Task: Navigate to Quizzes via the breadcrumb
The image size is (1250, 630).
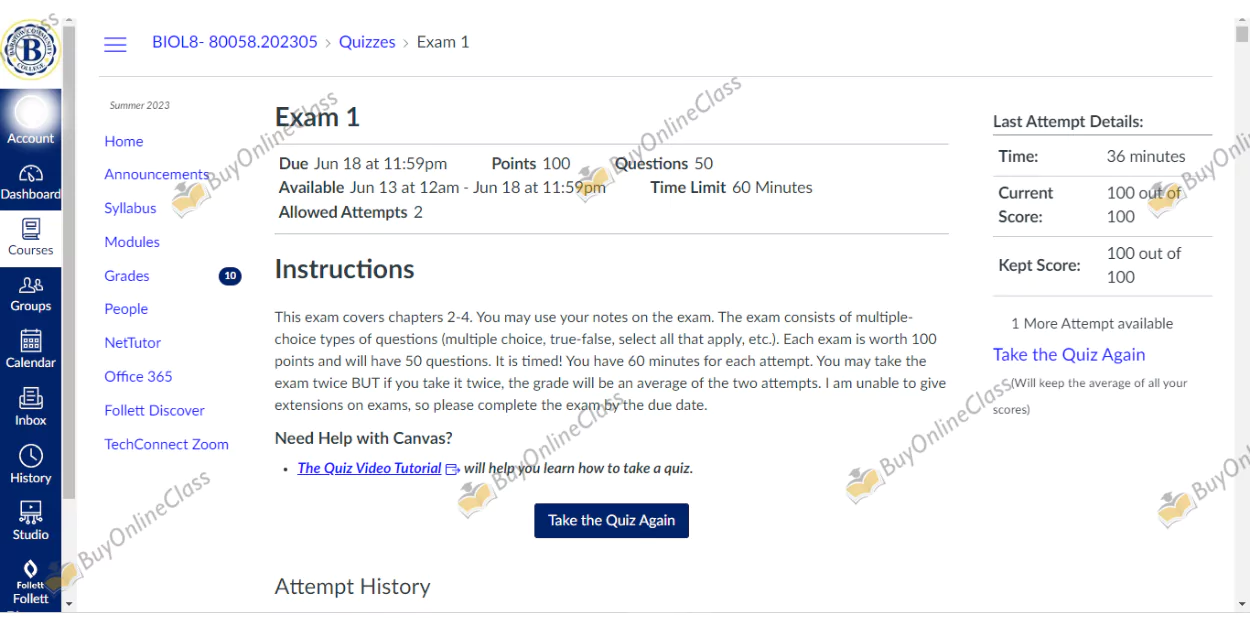Action: pyautogui.click(x=367, y=42)
